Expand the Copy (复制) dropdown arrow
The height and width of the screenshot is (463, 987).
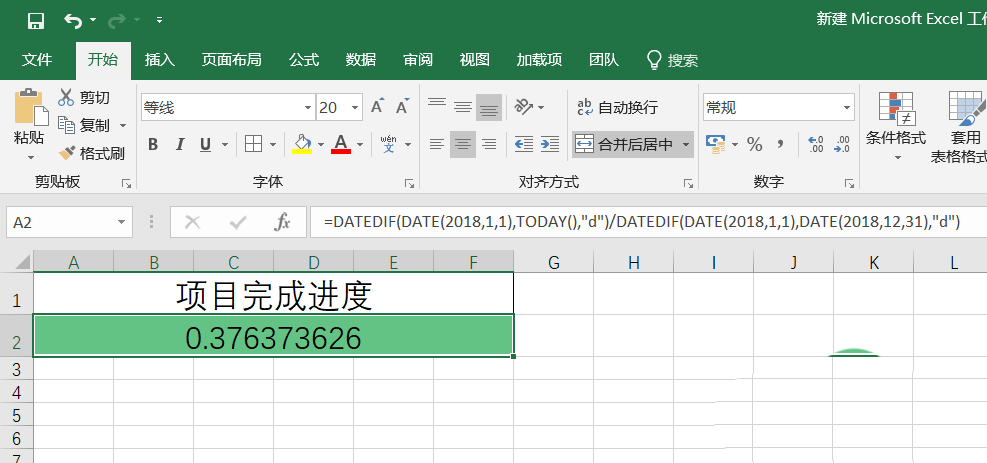click(x=123, y=126)
